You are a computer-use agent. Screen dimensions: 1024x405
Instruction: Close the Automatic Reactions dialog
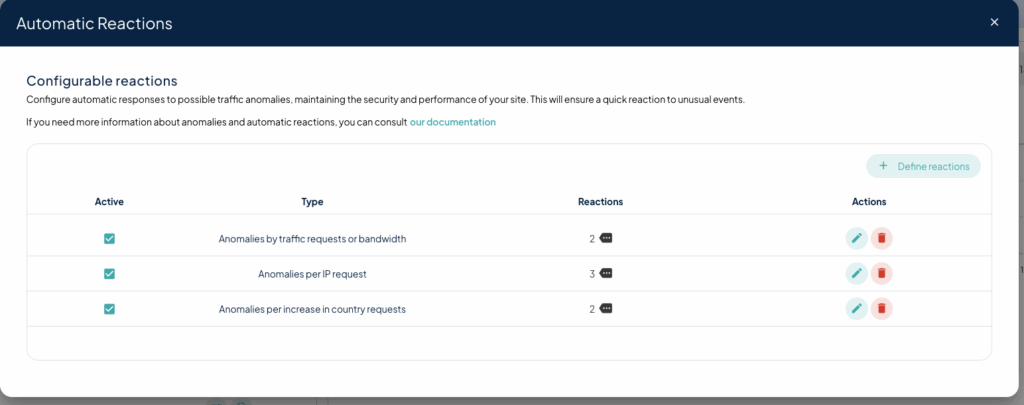pyautogui.click(x=994, y=22)
